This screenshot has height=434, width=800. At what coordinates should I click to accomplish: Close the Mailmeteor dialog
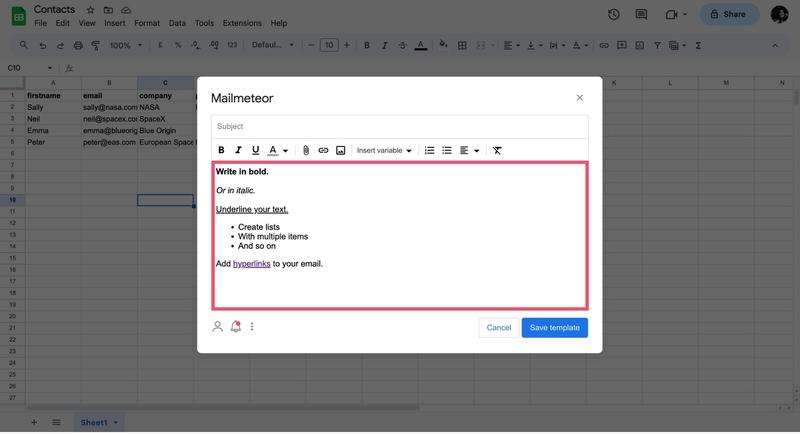580,98
